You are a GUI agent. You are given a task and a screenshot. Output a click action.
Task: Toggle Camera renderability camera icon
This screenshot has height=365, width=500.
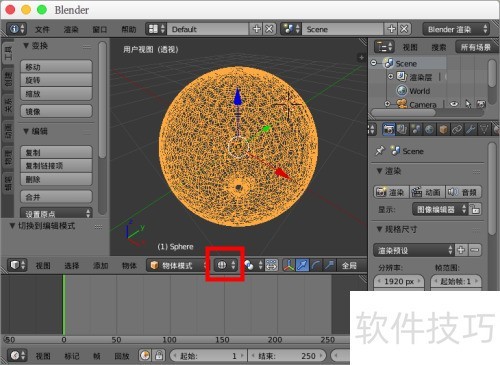click(x=481, y=104)
